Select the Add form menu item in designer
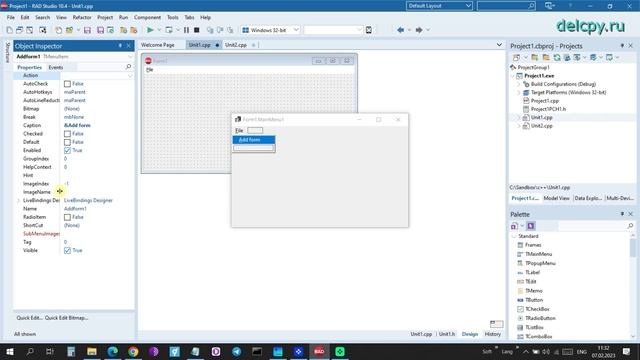The image size is (640, 360). click(x=254, y=140)
